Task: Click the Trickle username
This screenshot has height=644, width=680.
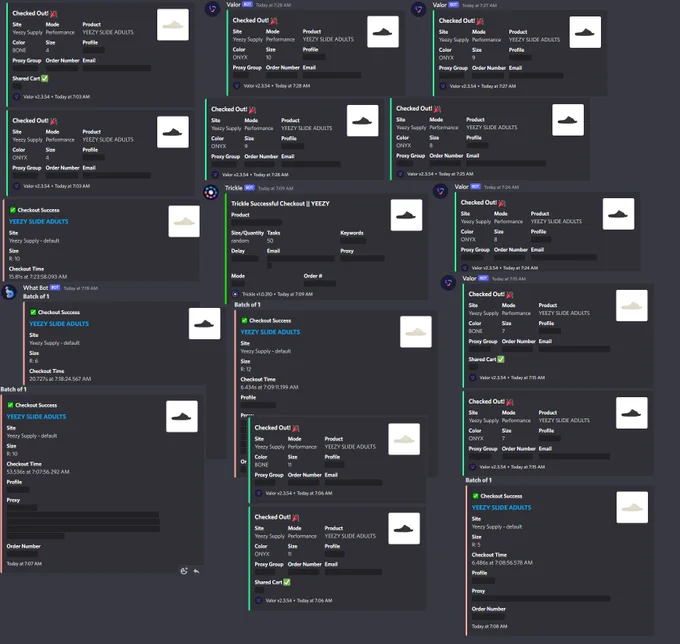Action: click(233, 188)
